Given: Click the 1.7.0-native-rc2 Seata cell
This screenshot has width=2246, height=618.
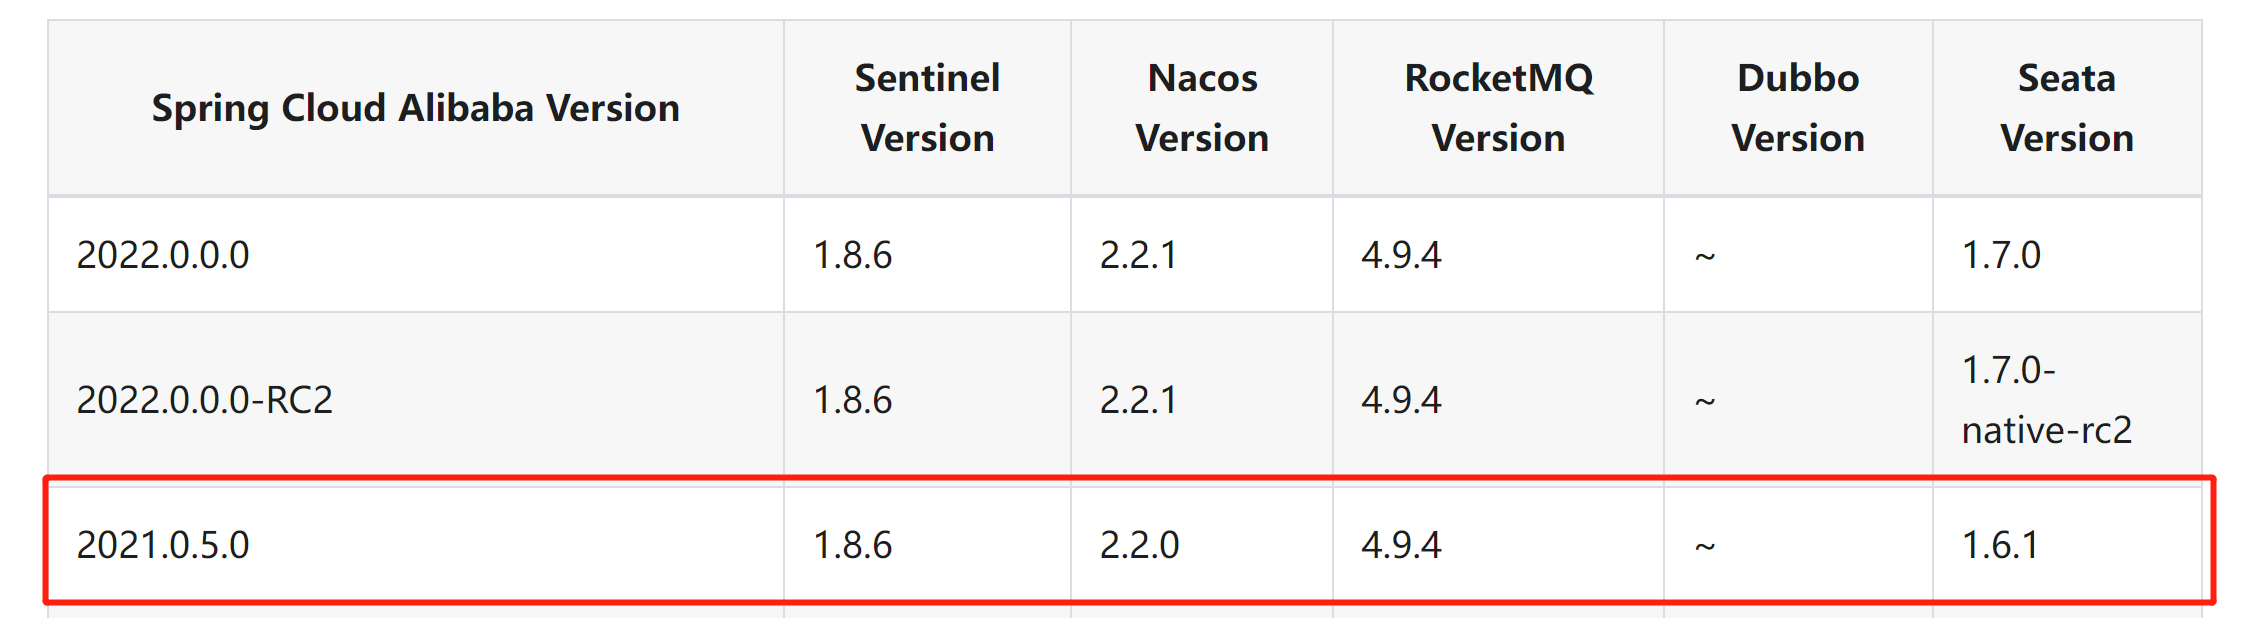Looking at the screenshot, I should pyautogui.click(x=2046, y=400).
